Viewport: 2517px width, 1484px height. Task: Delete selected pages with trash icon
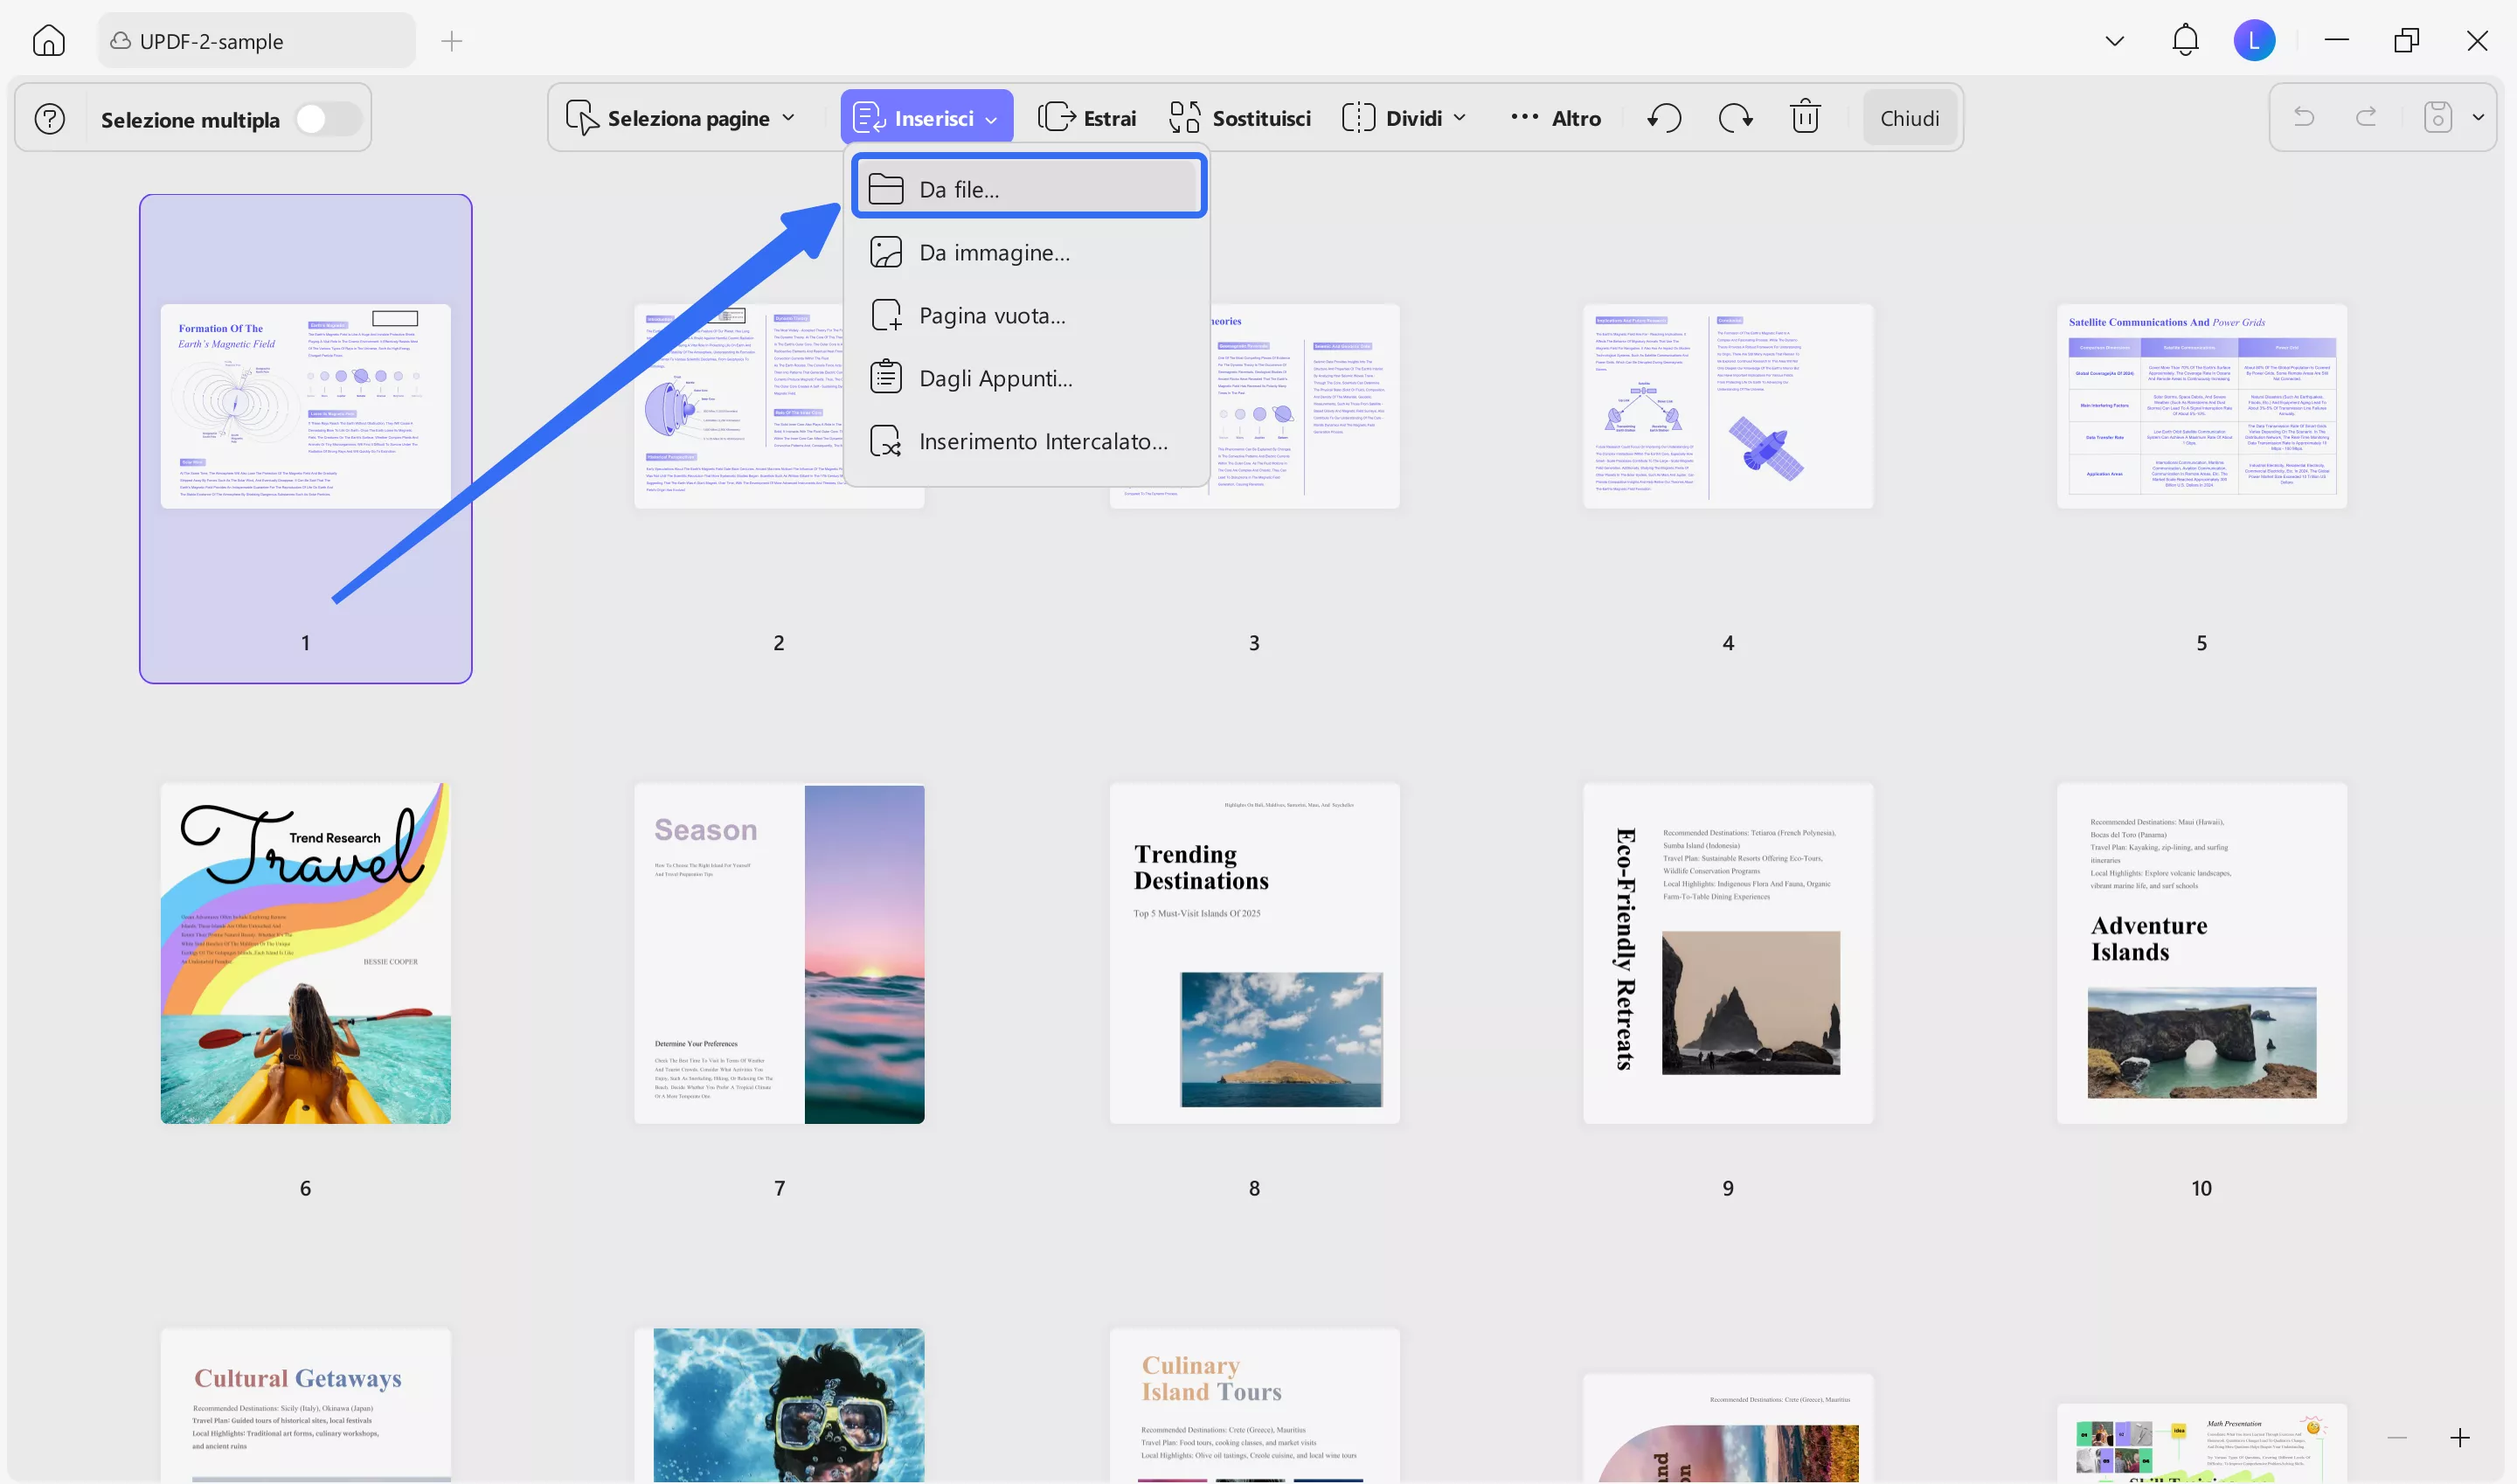[x=1805, y=118]
